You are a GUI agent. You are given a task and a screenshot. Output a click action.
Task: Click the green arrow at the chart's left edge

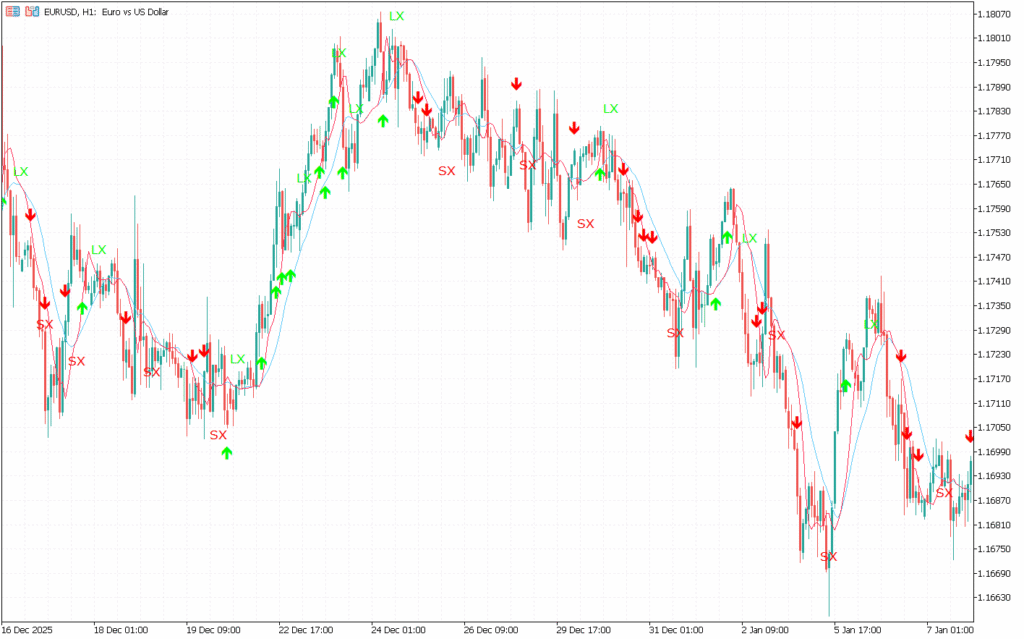[x=3, y=202]
